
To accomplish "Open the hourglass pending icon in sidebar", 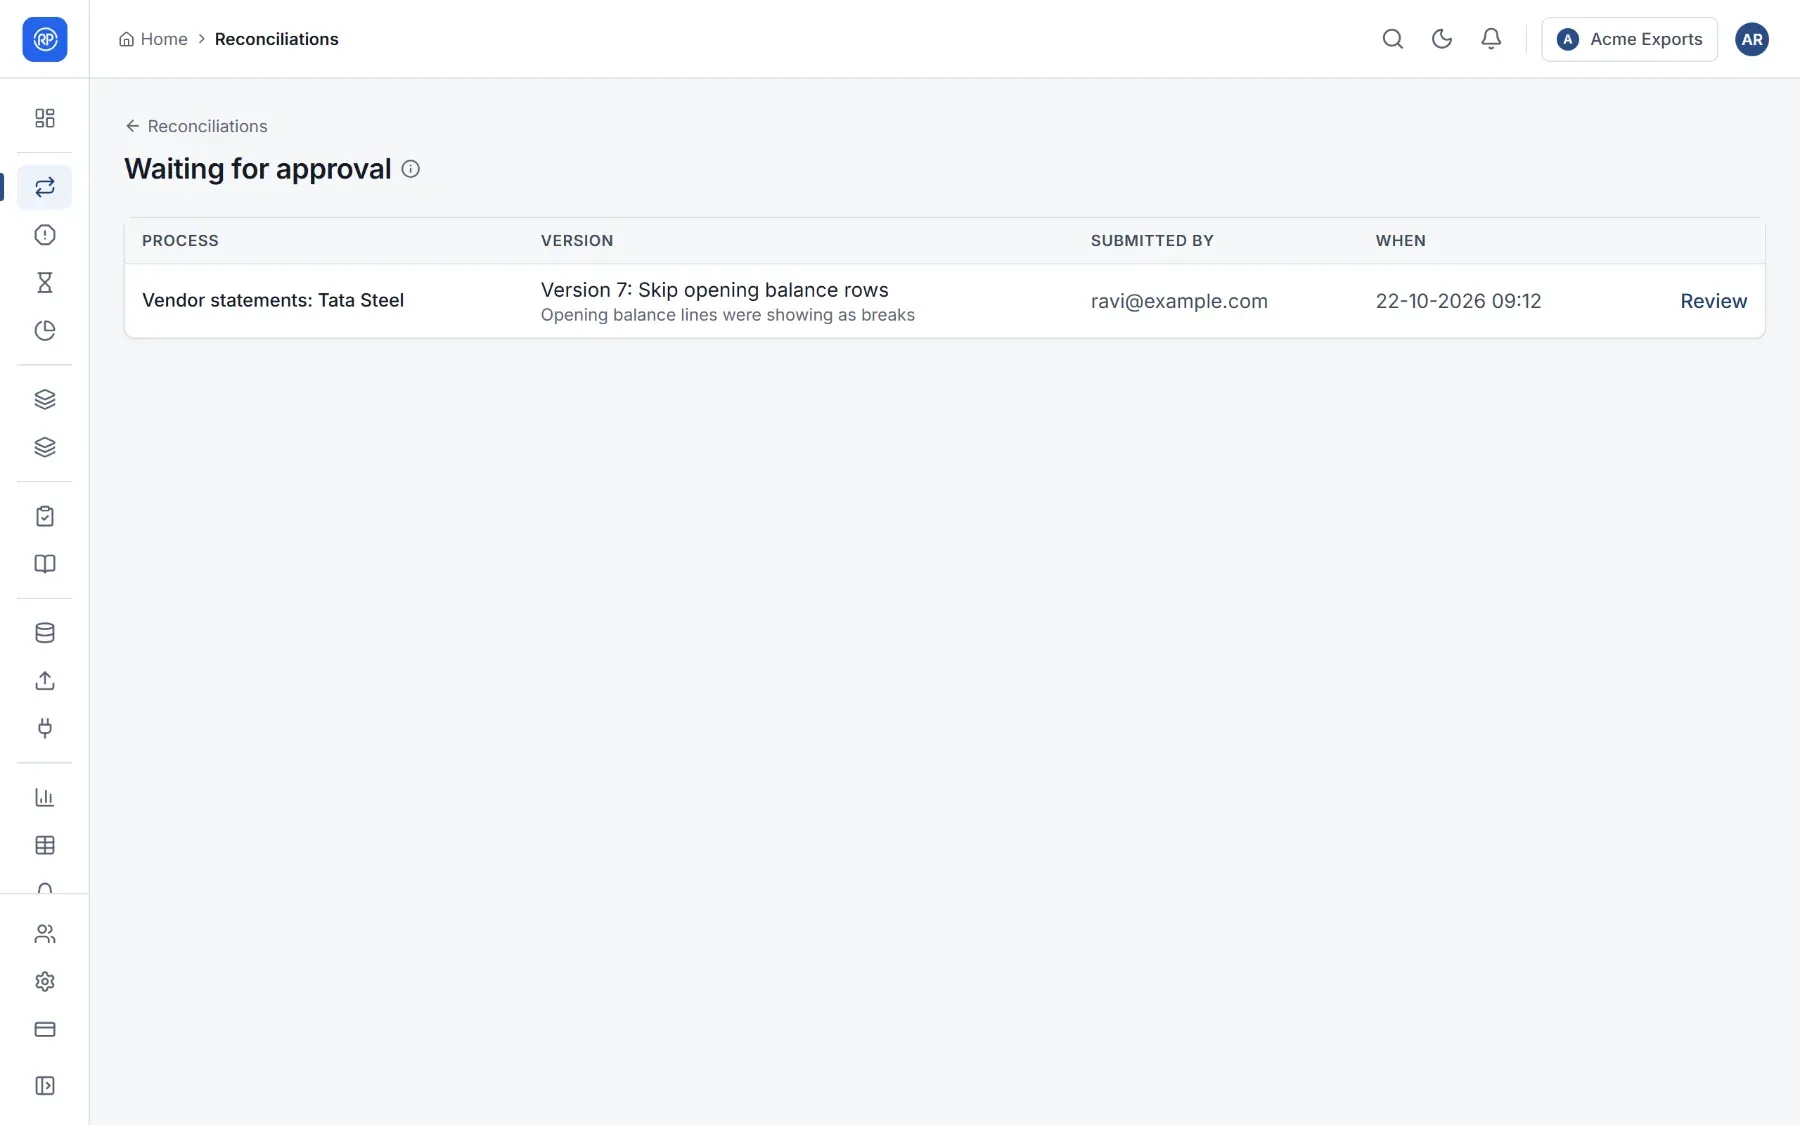I will 45,283.
